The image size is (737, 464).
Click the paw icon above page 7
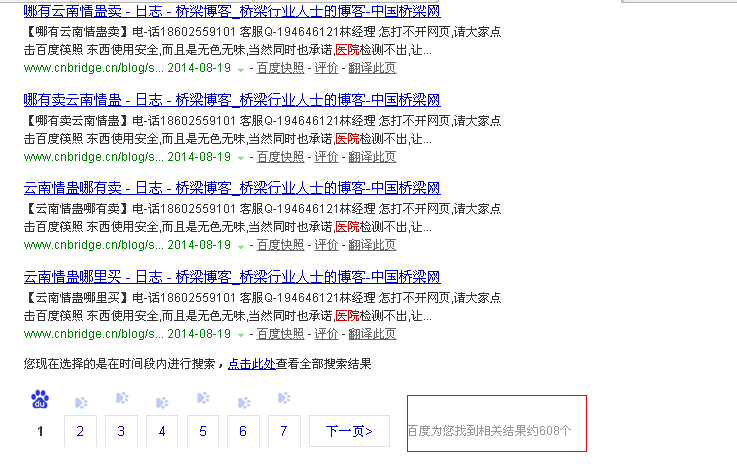[x=284, y=398]
